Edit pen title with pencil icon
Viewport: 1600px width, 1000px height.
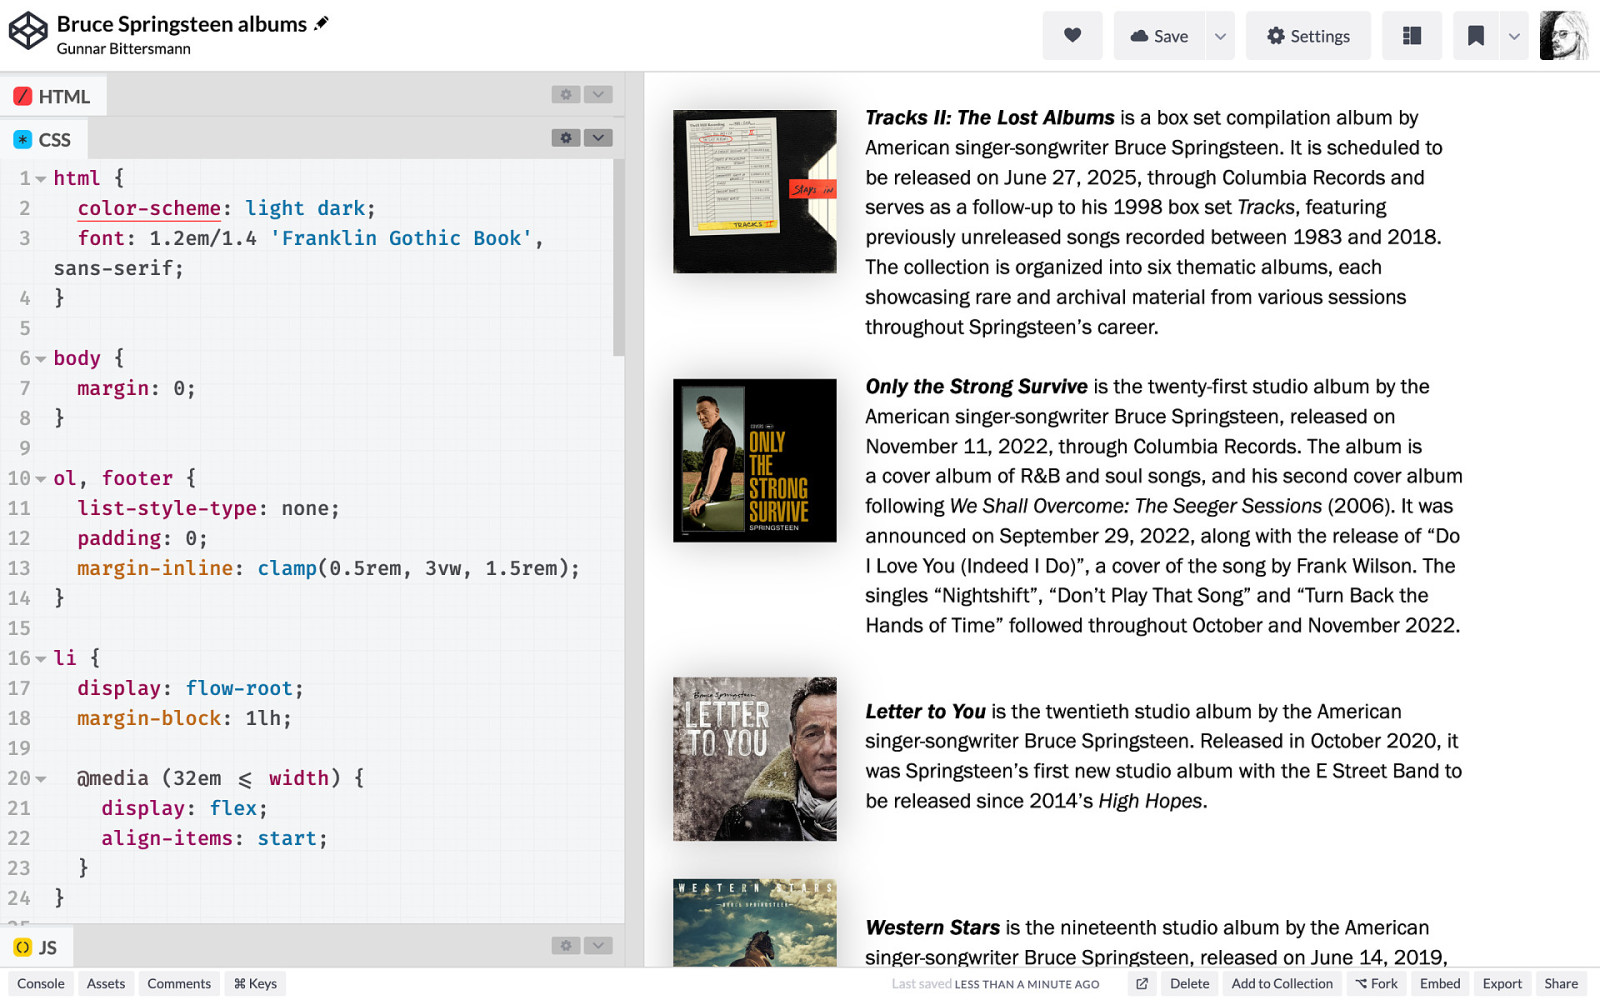tap(321, 23)
